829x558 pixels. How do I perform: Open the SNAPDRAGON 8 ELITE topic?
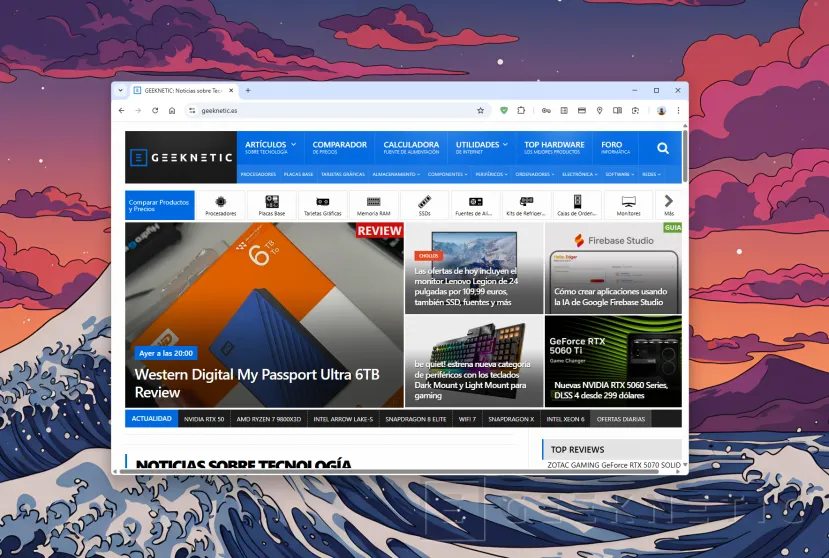point(416,419)
